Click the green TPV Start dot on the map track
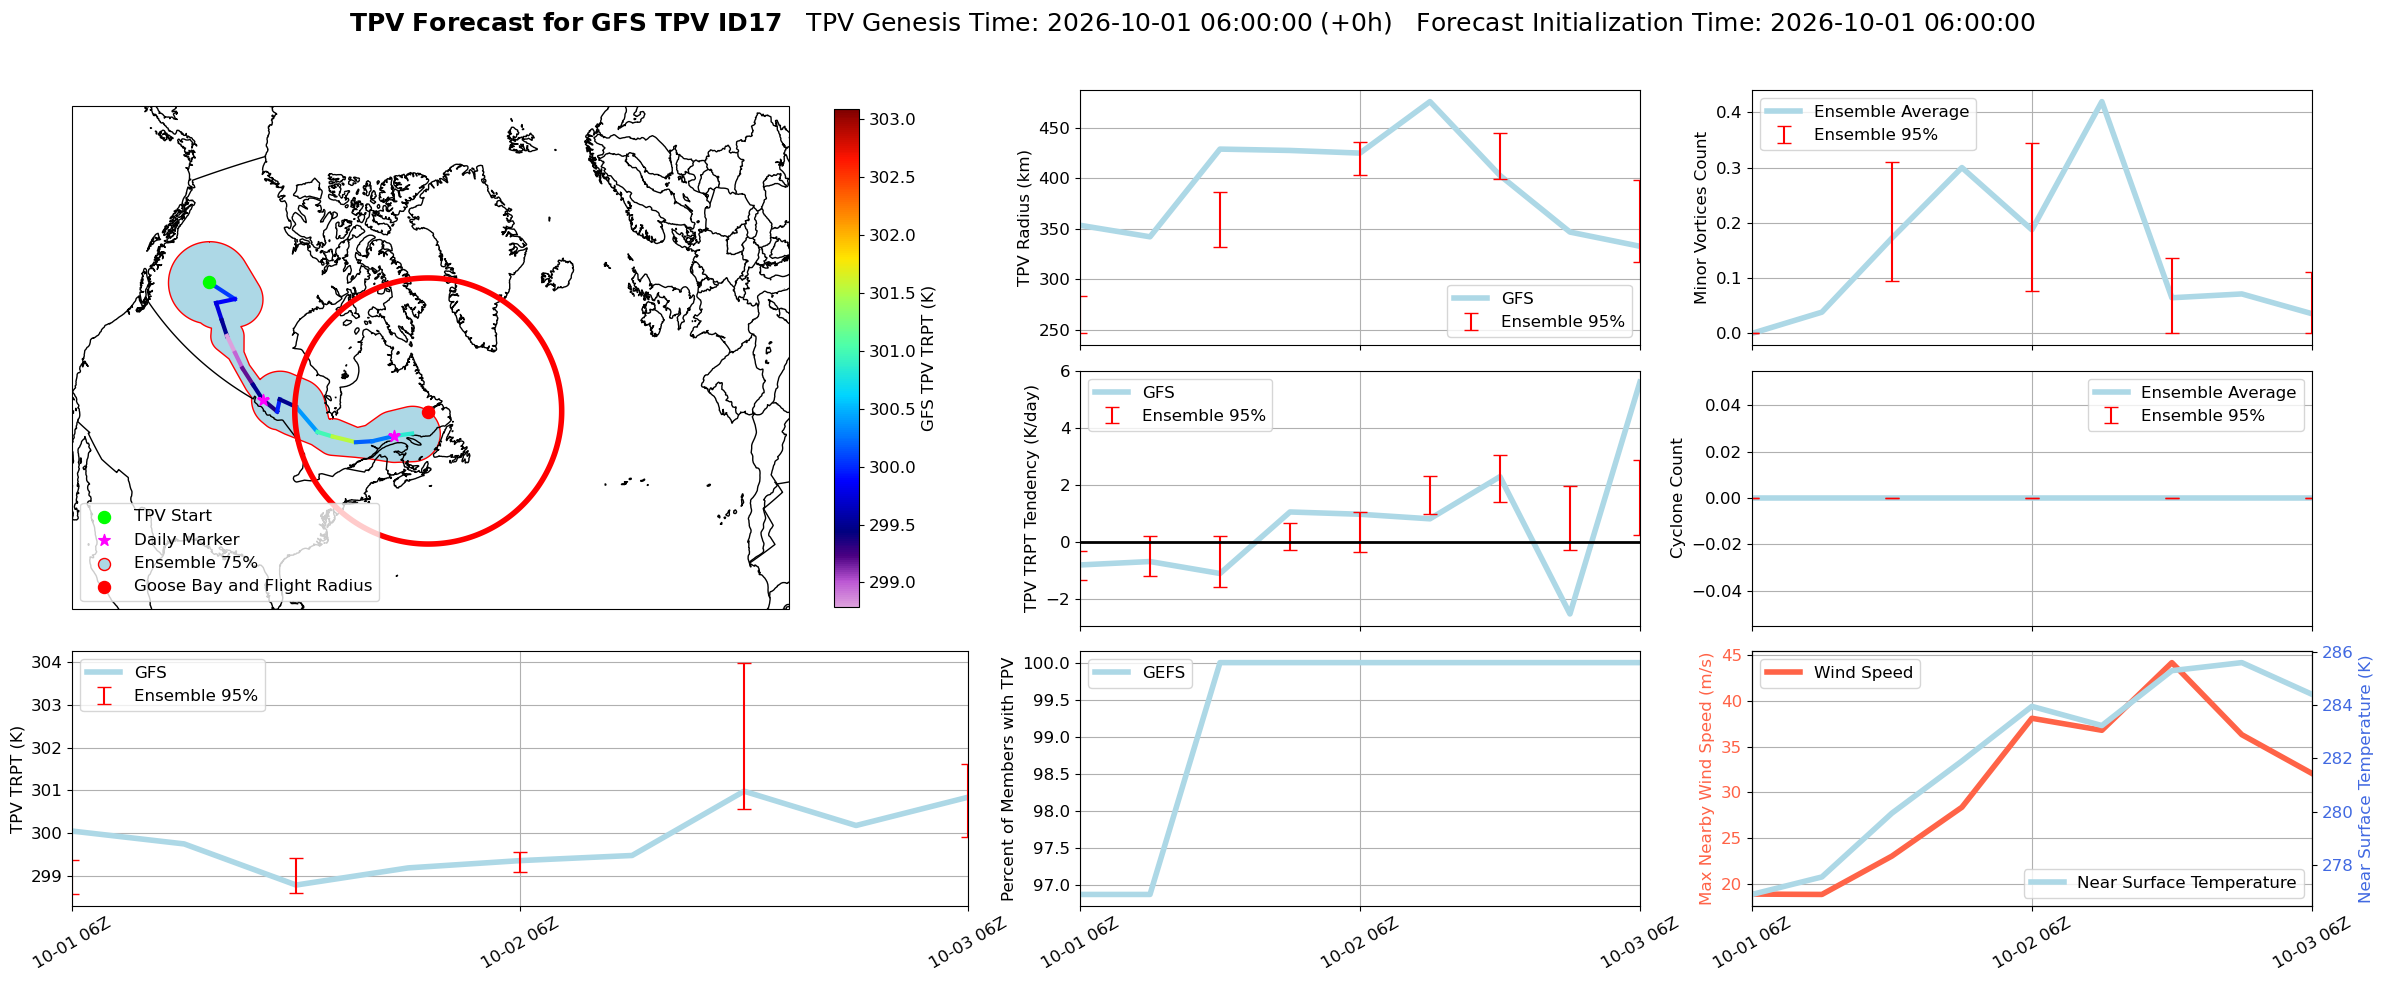Screen dimensions: 2384x982 [209, 282]
